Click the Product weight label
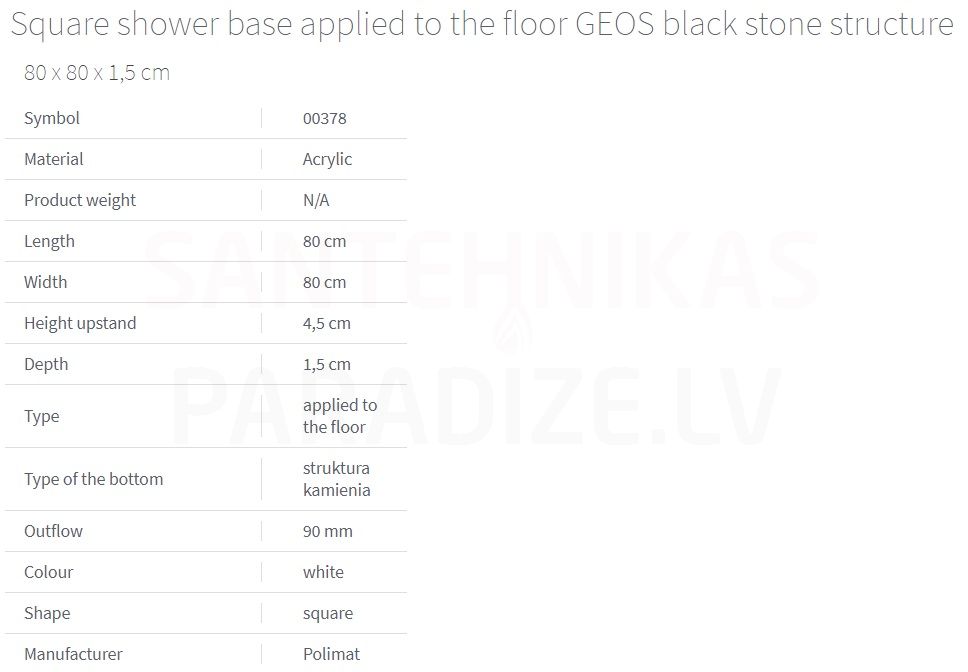 (x=80, y=201)
